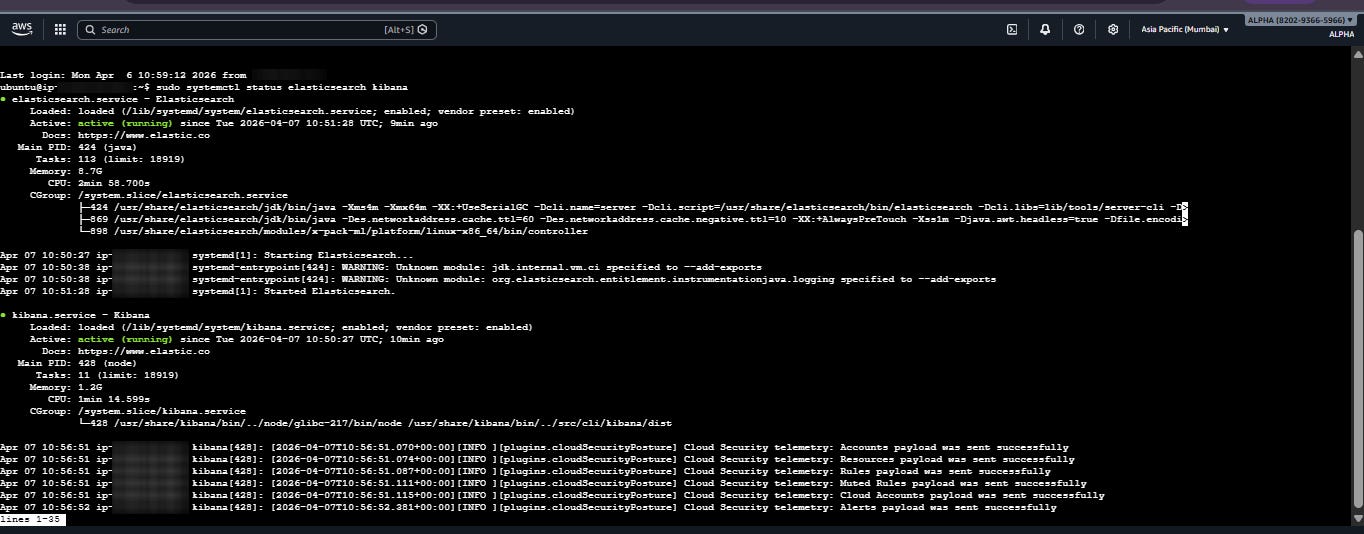Click 'Accounts payload was sent successfully' log line

(x=535, y=447)
